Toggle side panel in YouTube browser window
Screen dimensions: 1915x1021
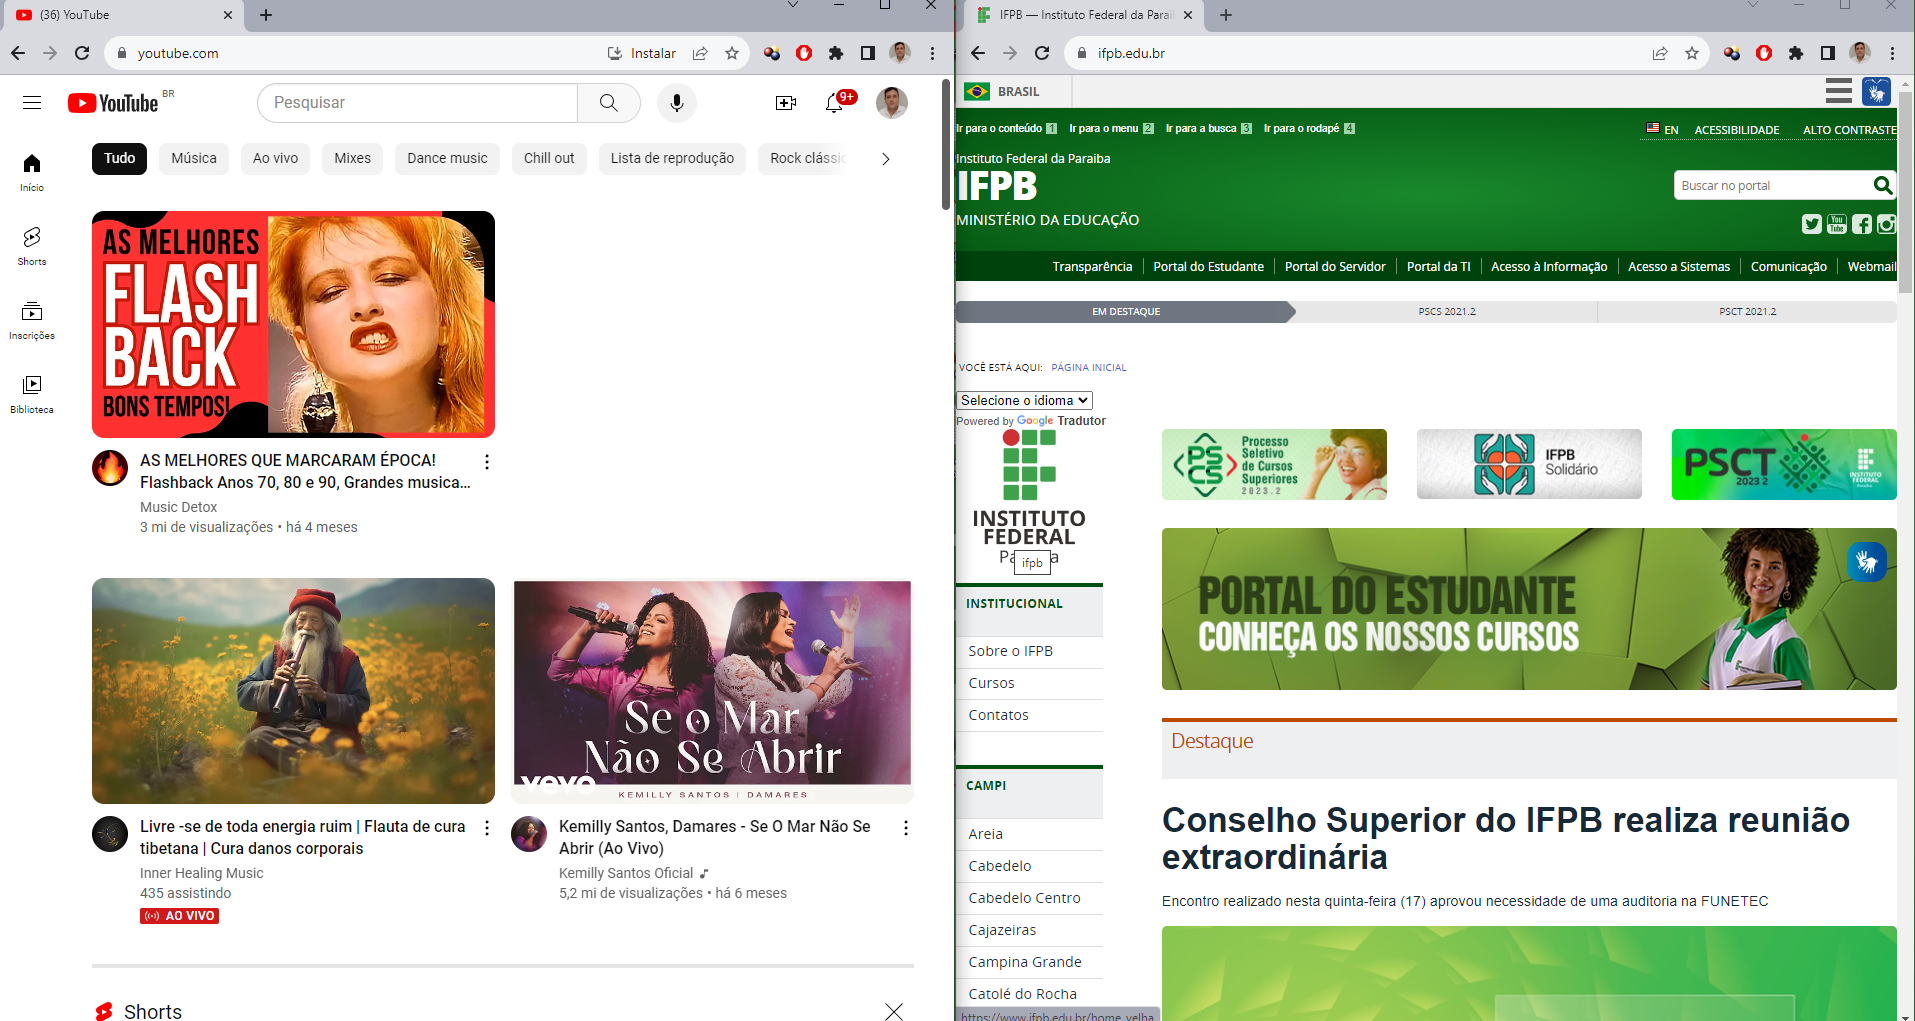click(x=868, y=53)
